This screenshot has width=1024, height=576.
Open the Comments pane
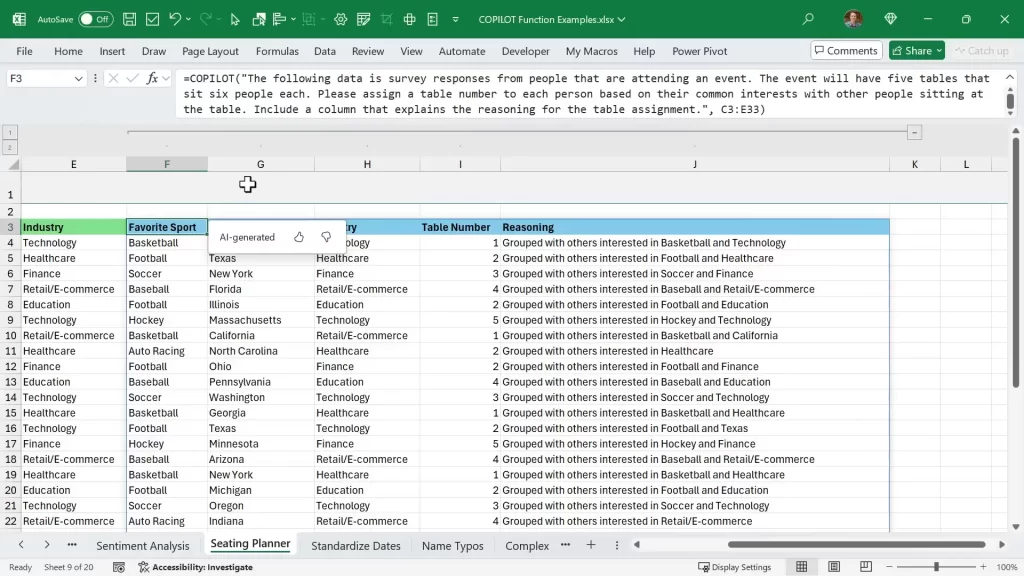click(x=845, y=50)
